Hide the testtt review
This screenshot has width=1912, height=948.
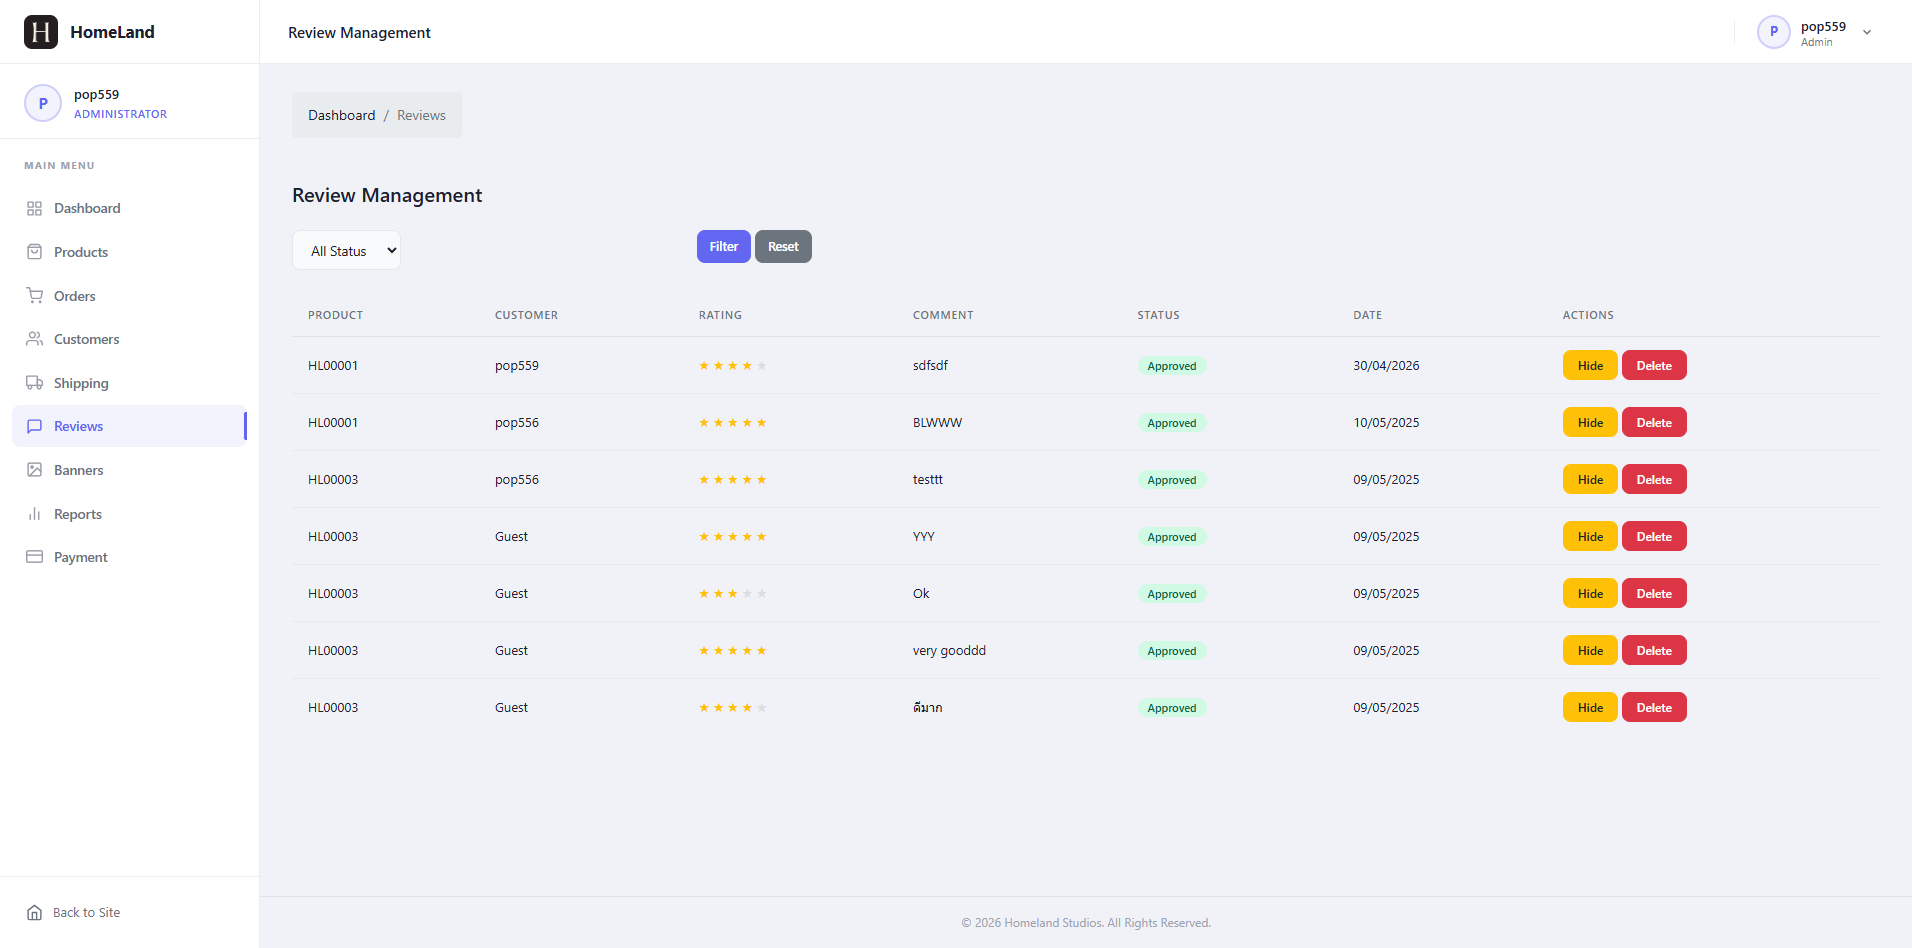pyautogui.click(x=1590, y=479)
